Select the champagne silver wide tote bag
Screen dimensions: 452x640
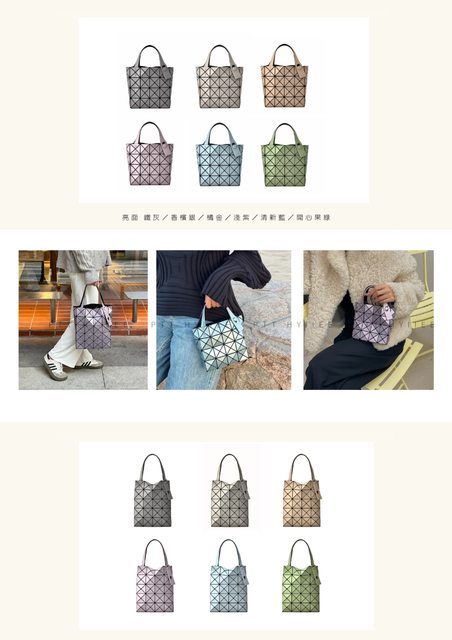(x=219, y=76)
